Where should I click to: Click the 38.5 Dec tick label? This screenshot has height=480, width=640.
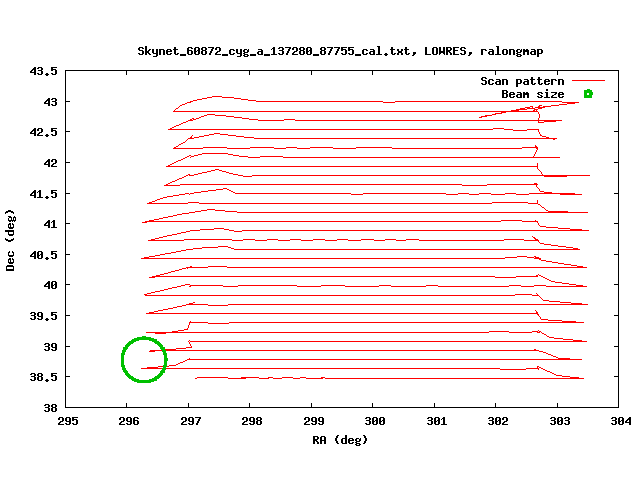(44, 377)
